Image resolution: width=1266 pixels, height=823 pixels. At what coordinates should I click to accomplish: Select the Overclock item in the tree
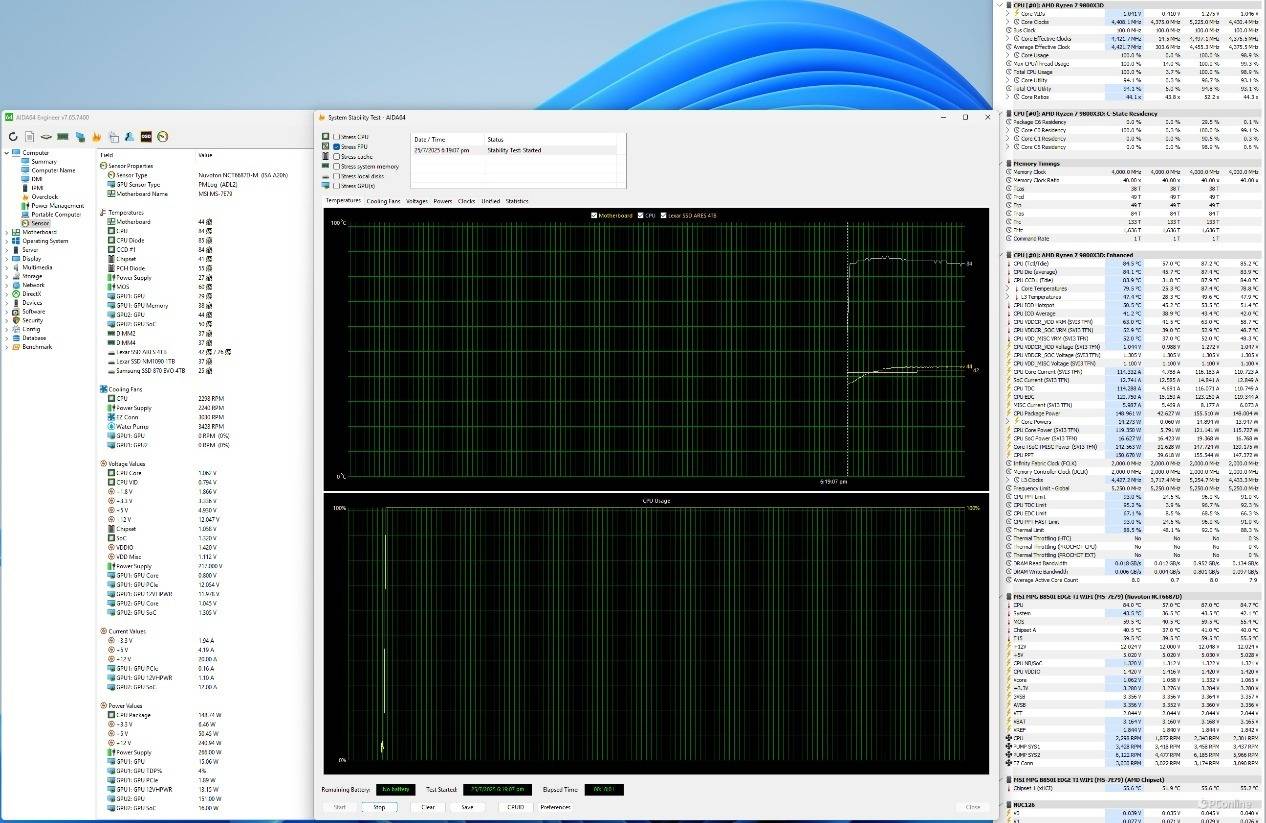coord(44,197)
